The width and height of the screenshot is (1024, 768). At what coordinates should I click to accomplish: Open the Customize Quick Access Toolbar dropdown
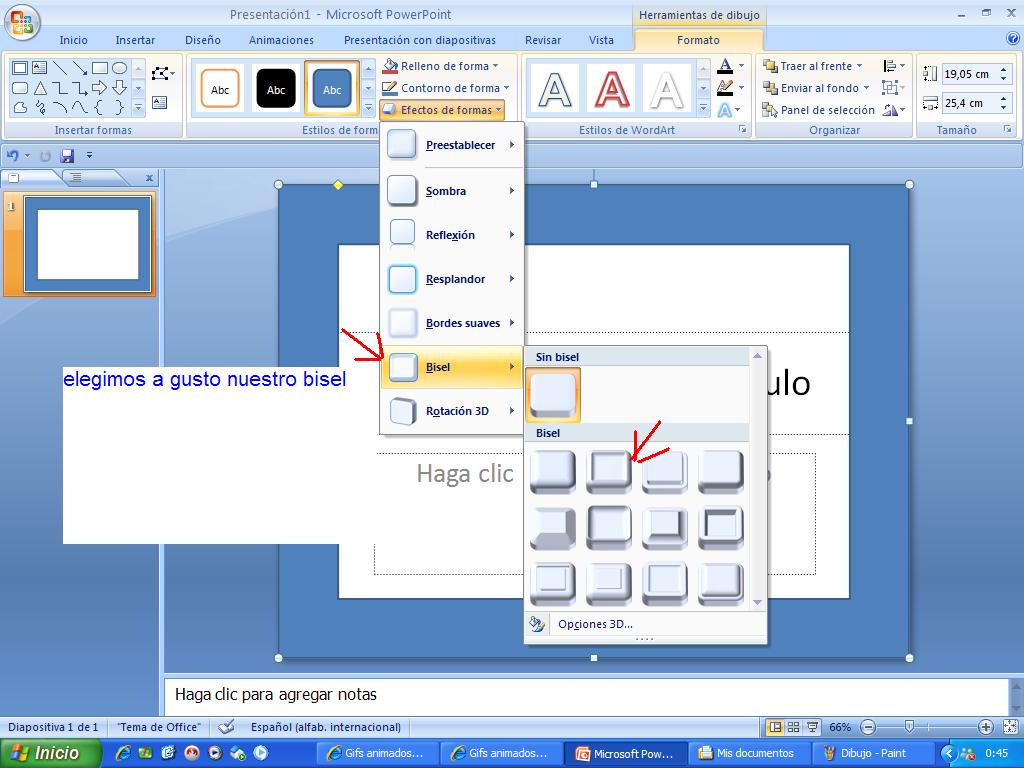(89, 155)
